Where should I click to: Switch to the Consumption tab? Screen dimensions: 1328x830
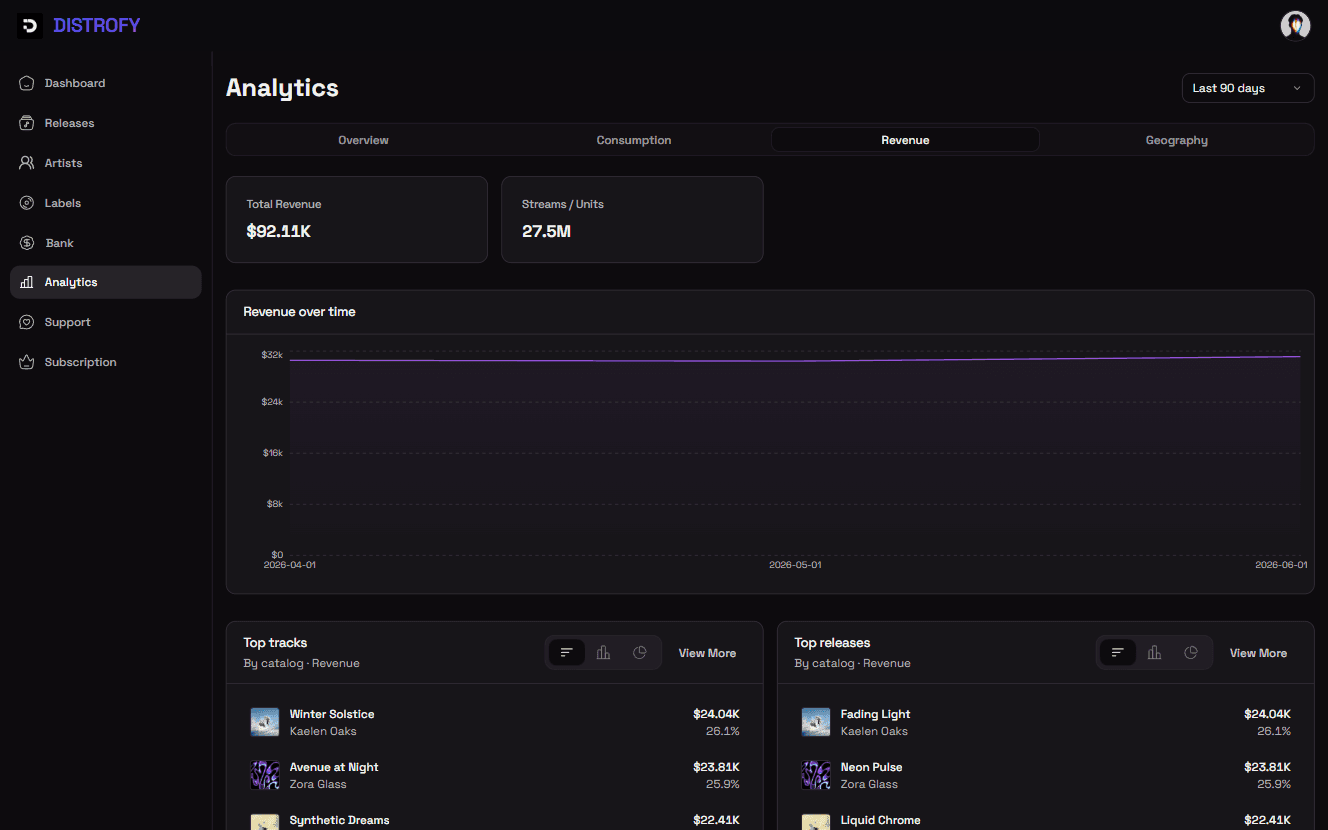coord(634,140)
